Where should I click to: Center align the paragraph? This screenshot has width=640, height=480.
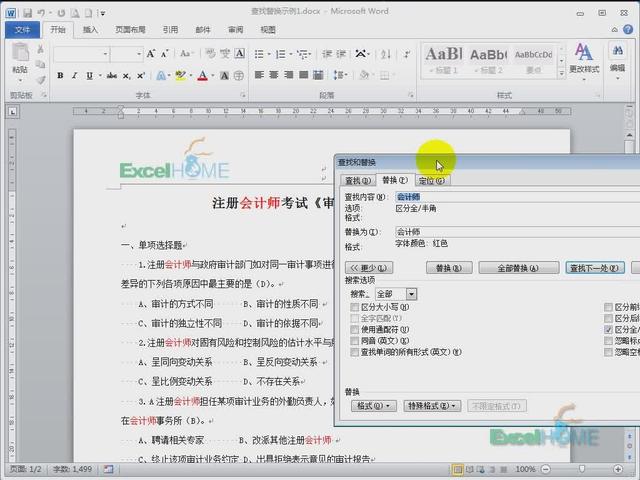[274, 75]
